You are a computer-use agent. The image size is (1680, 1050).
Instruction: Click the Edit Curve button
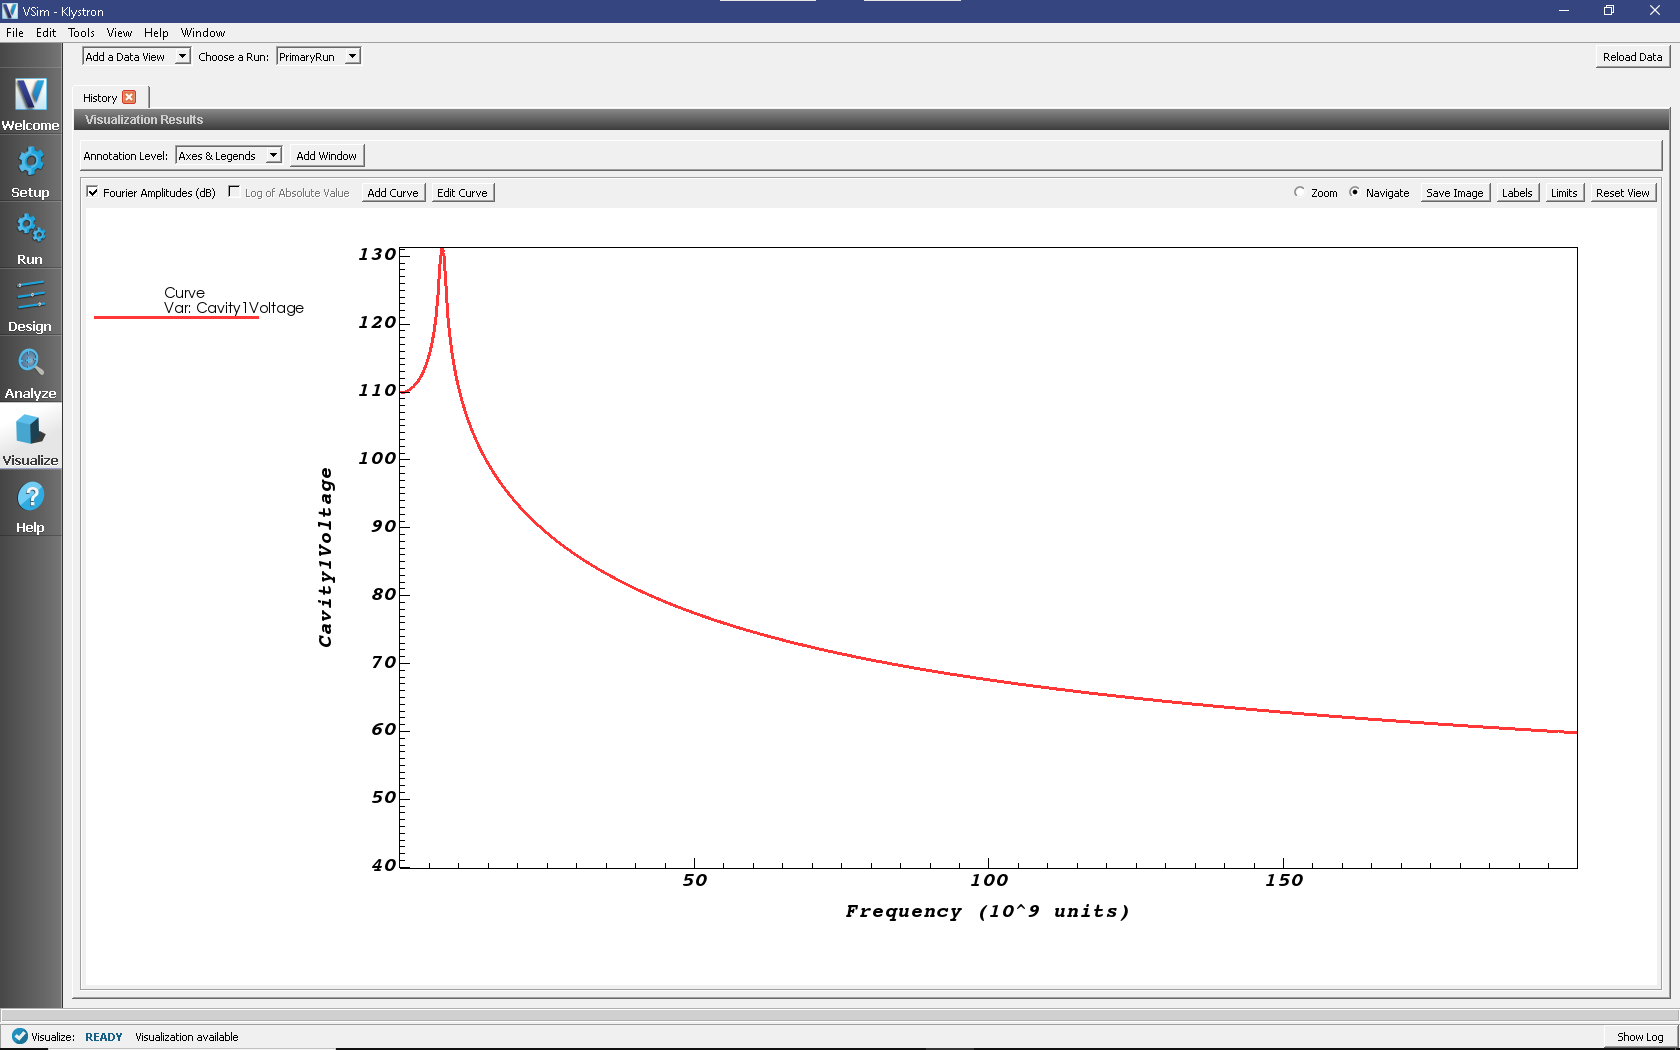(x=462, y=193)
